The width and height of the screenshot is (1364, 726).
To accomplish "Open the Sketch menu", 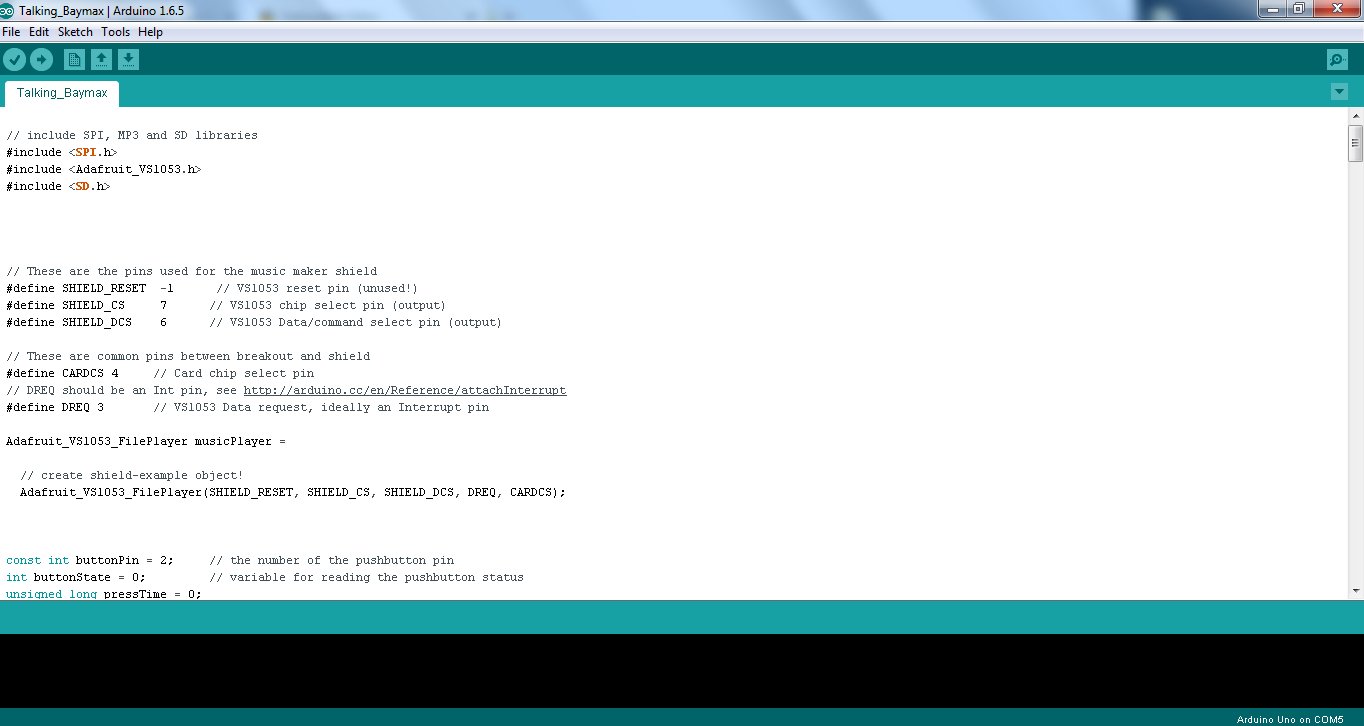I will coord(75,32).
